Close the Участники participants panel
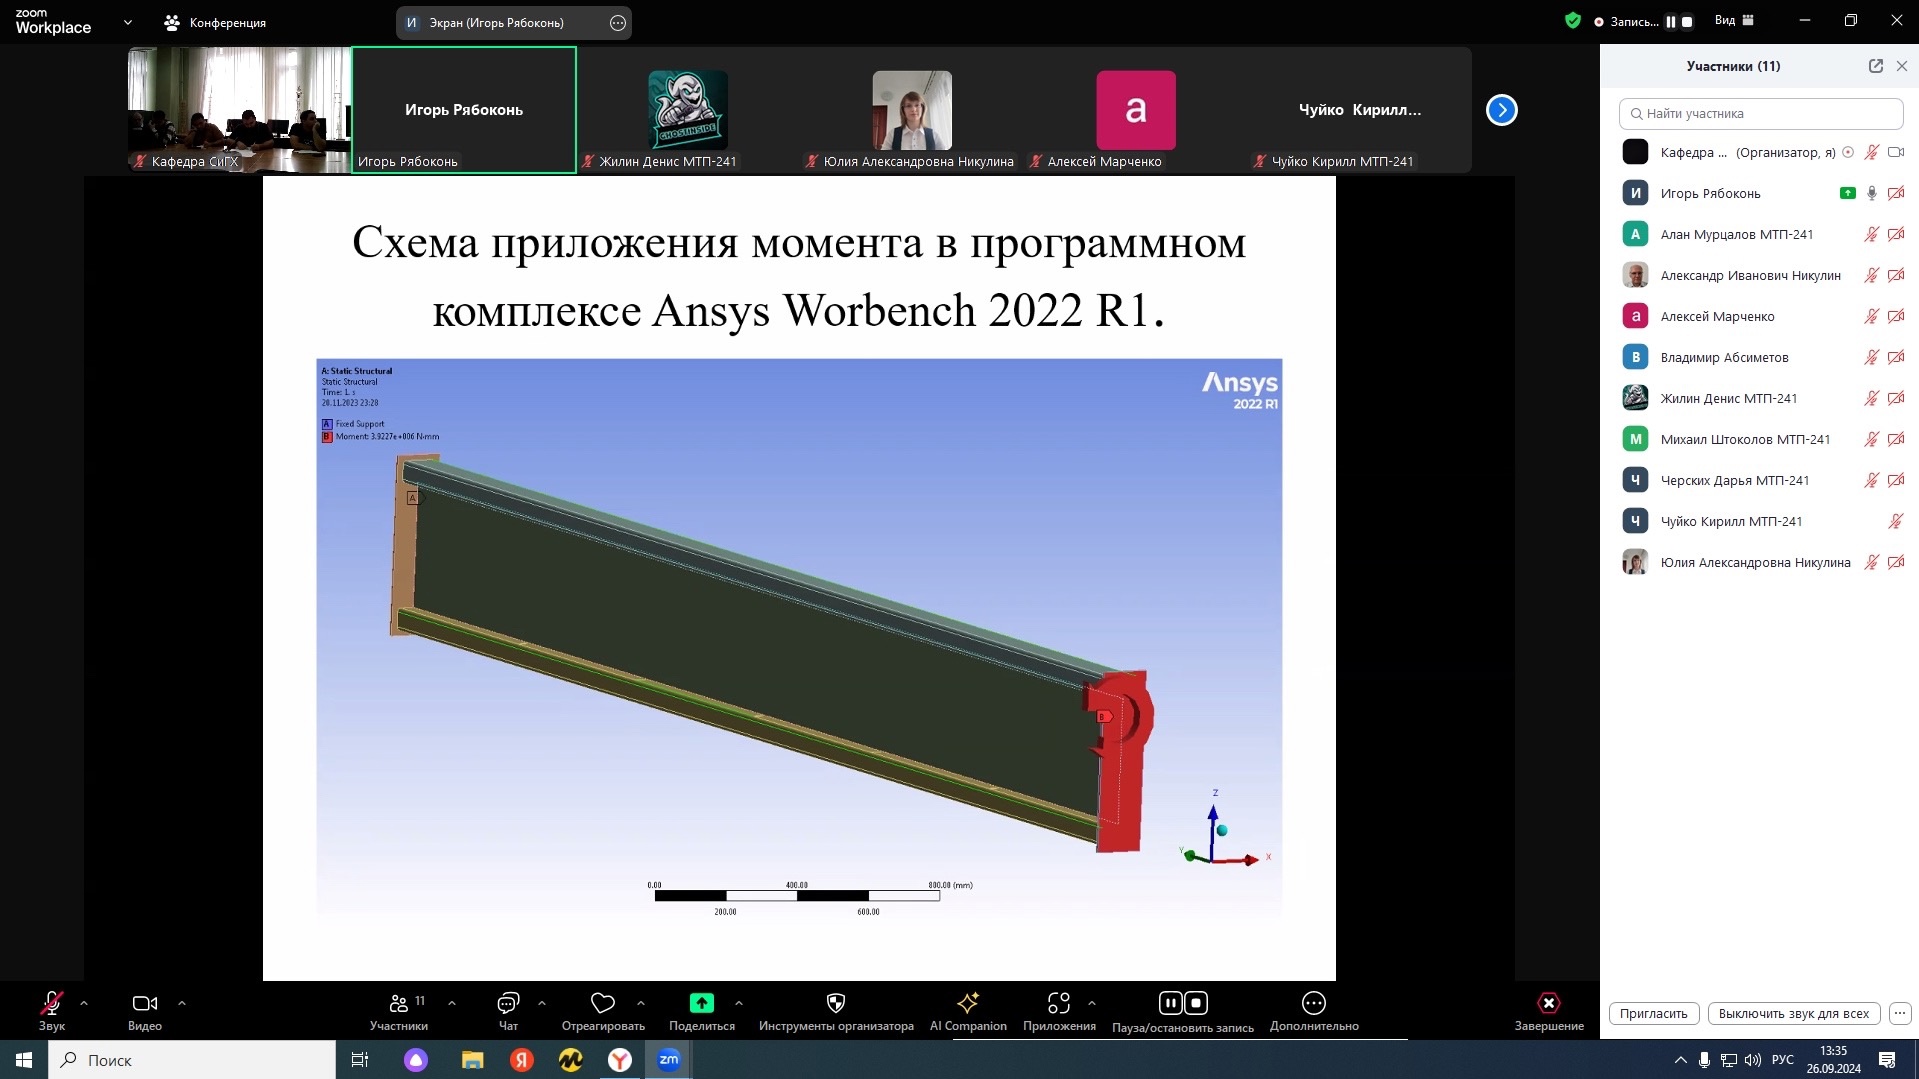The image size is (1919, 1079). click(x=1902, y=66)
